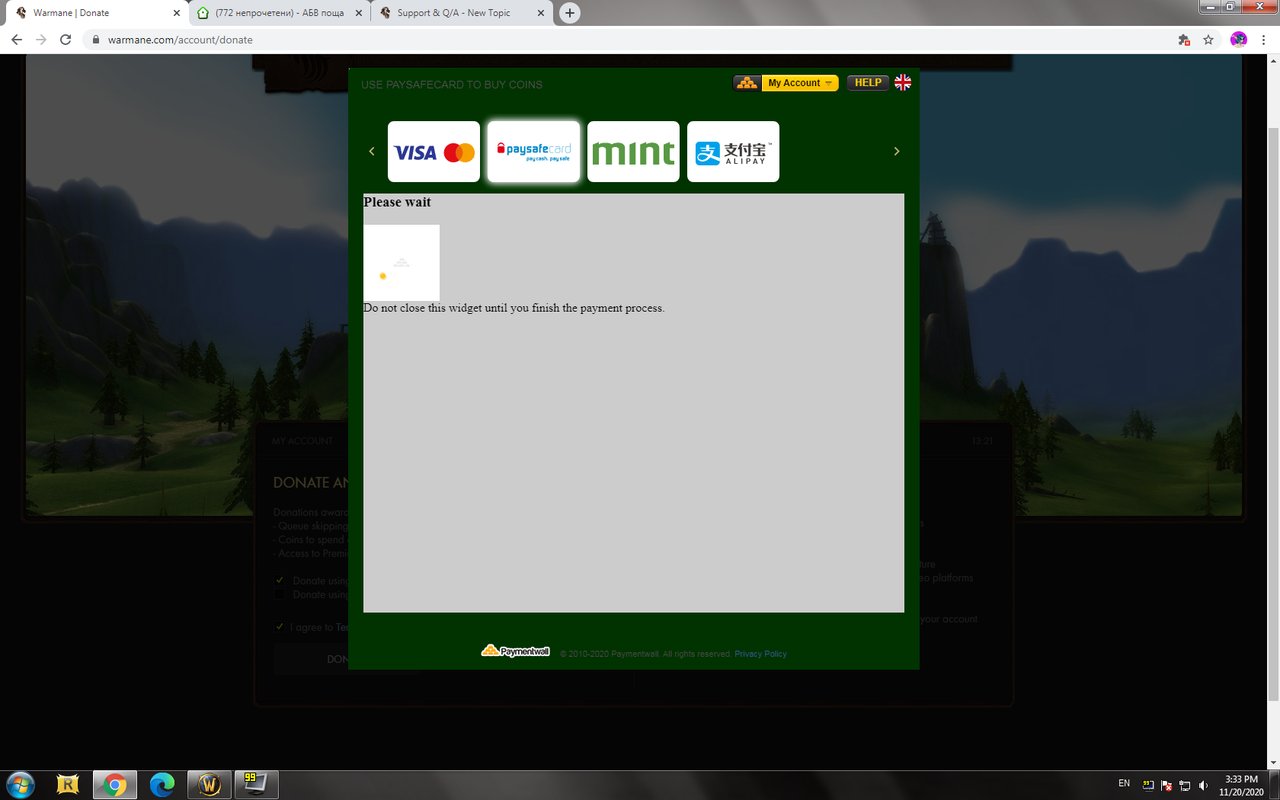This screenshot has width=1280, height=800.
Task: Click the tray monitor icon showing 99
Action: pyautogui.click(x=1149, y=785)
